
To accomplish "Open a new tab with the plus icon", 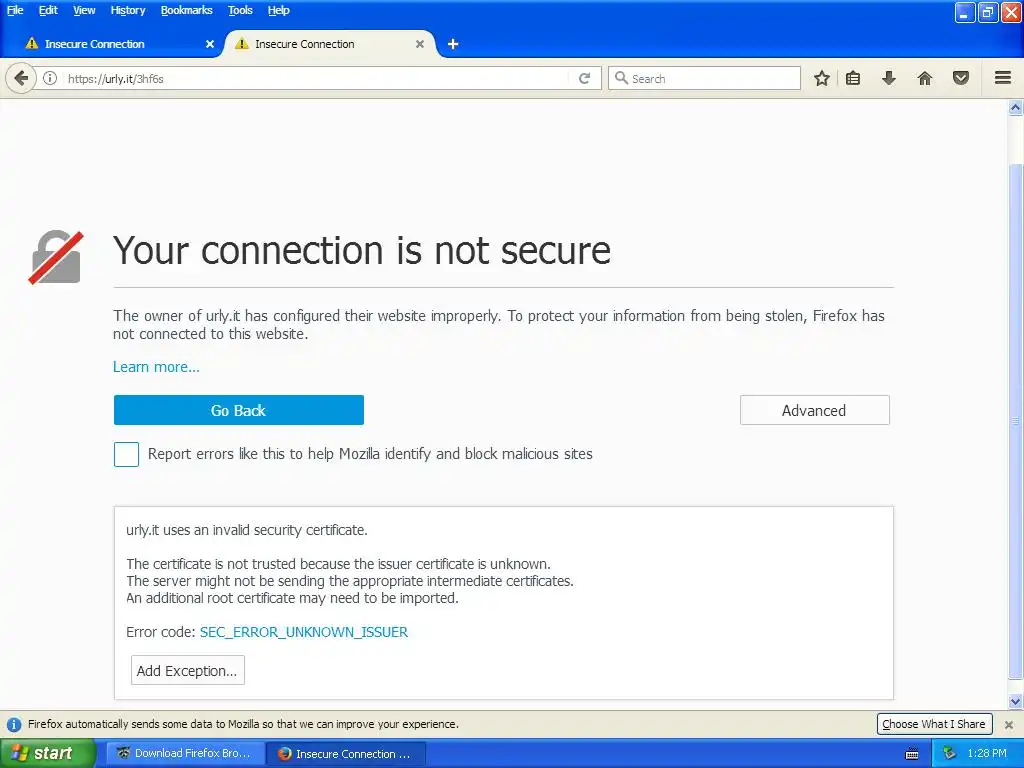I will pyautogui.click(x=453, y=44).
